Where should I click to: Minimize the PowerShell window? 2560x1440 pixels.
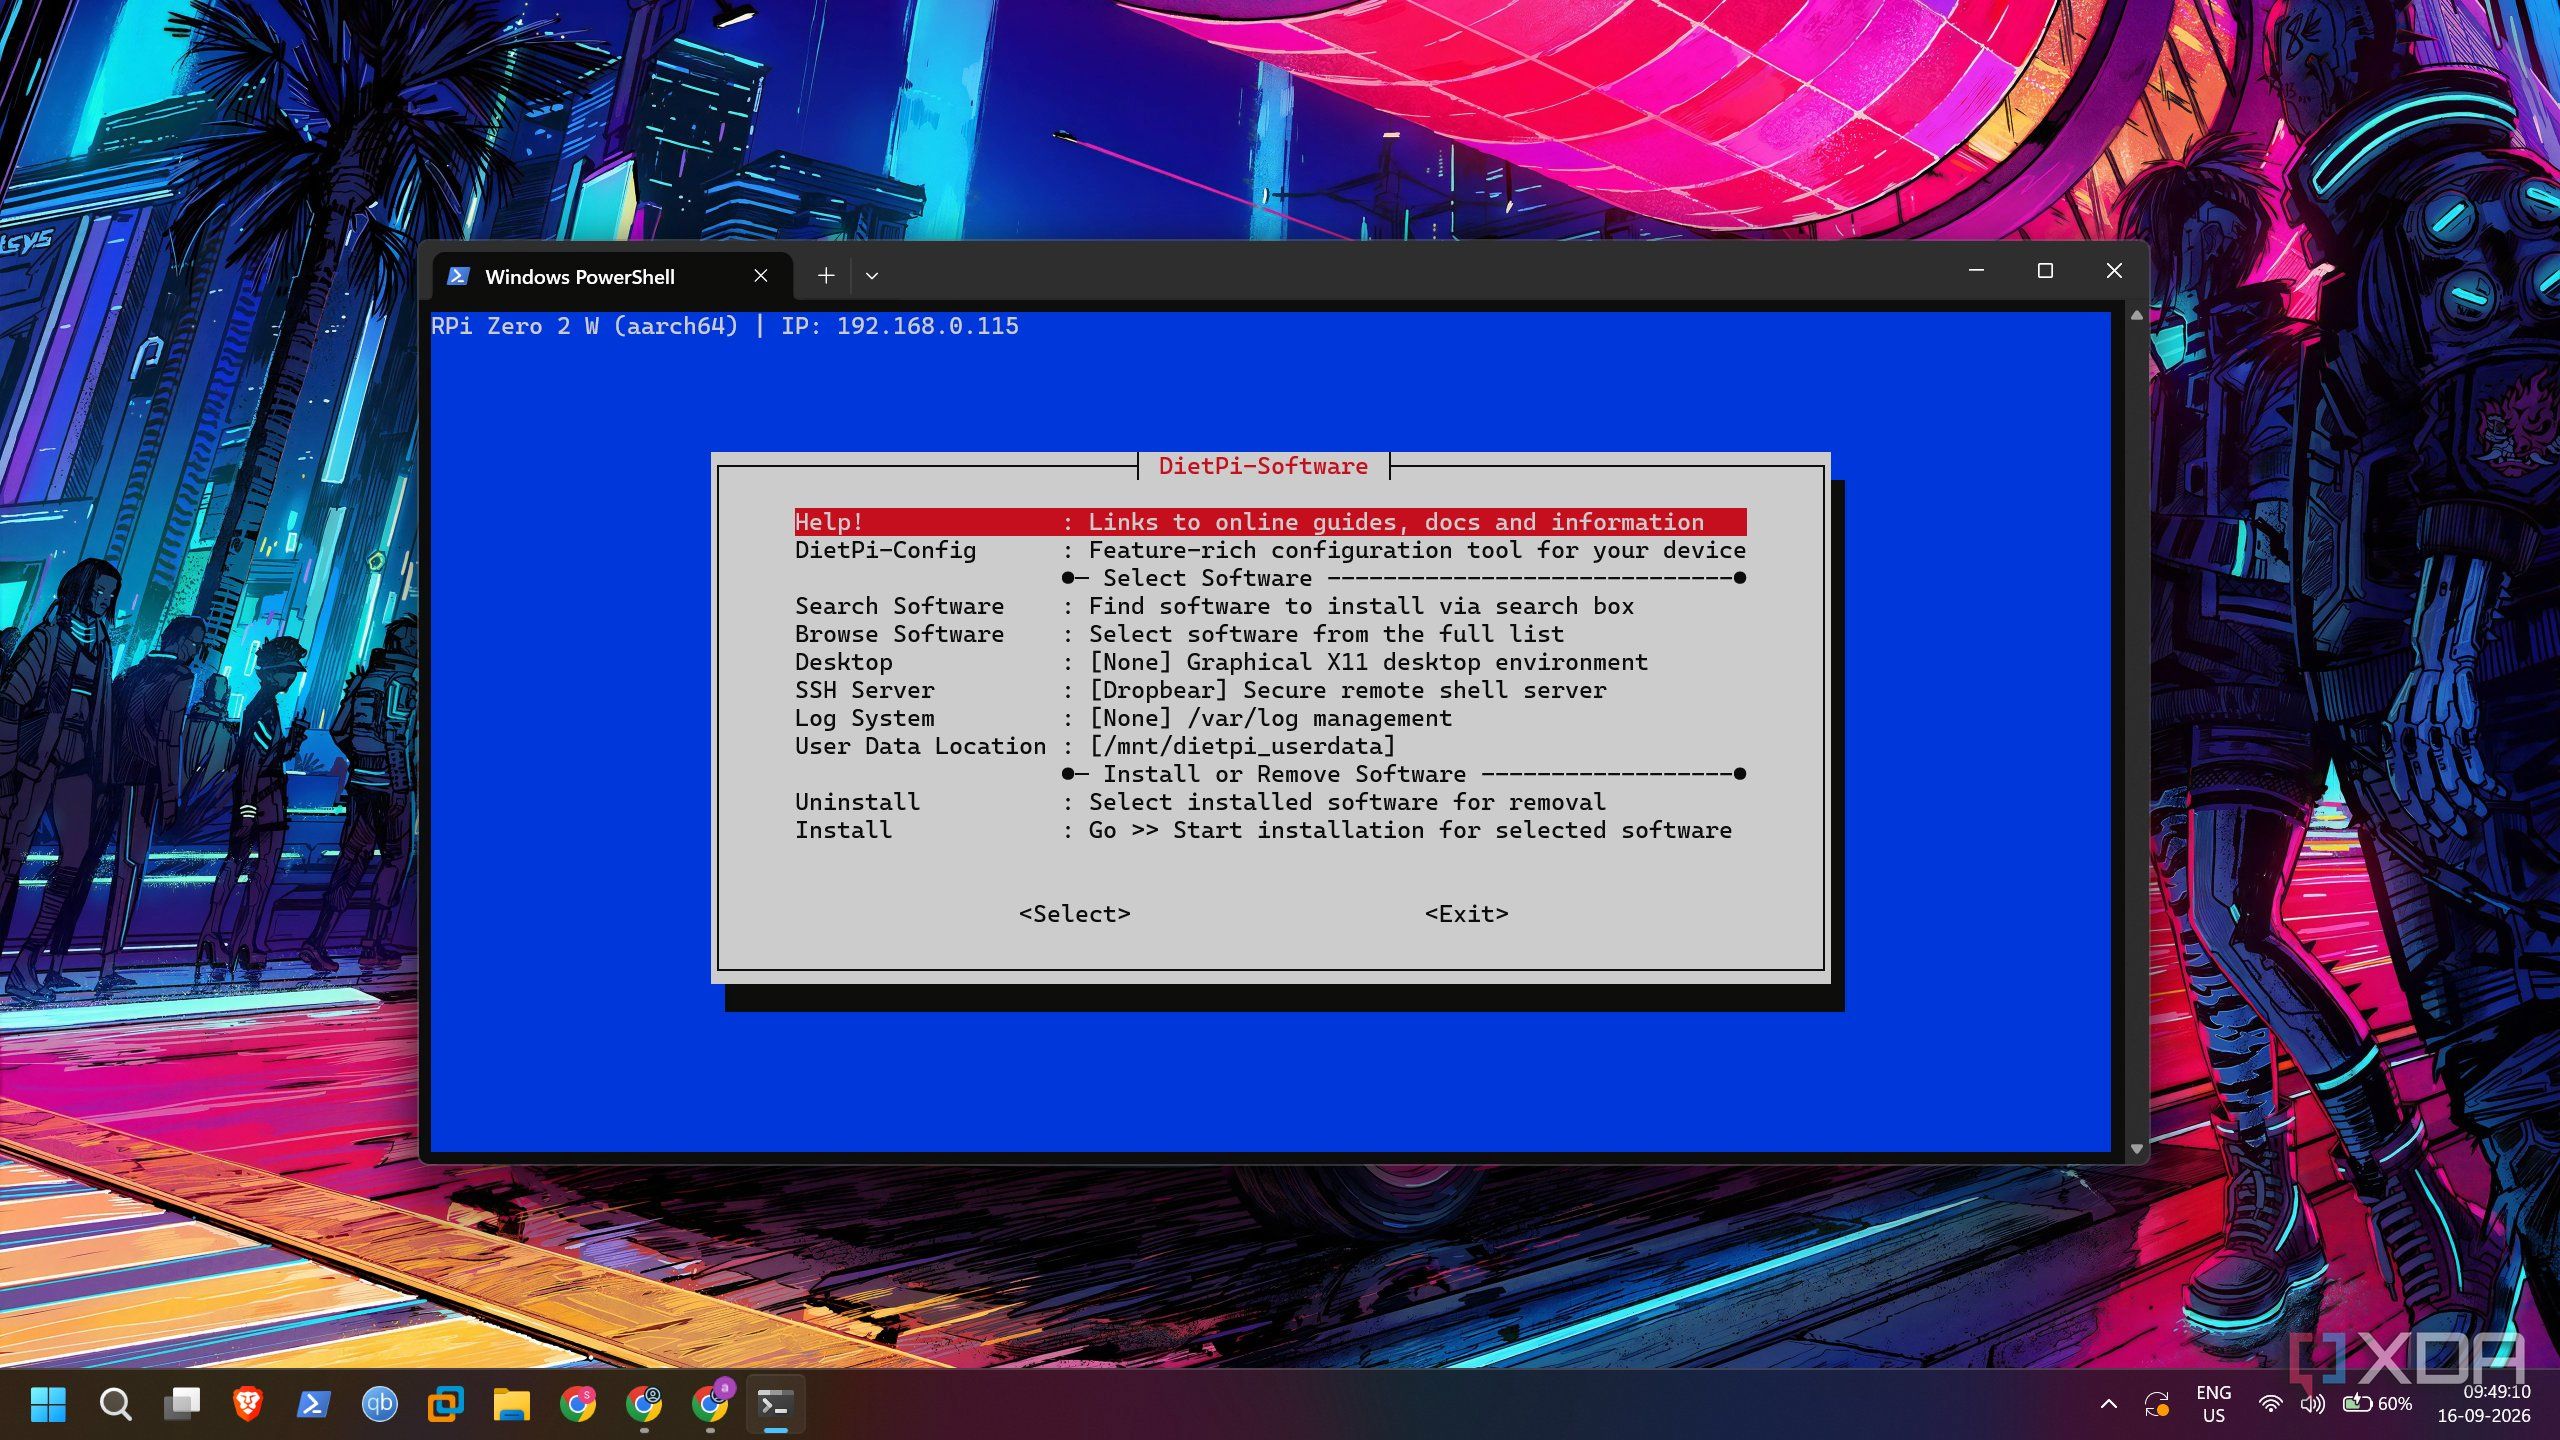tap(1976, 271)
